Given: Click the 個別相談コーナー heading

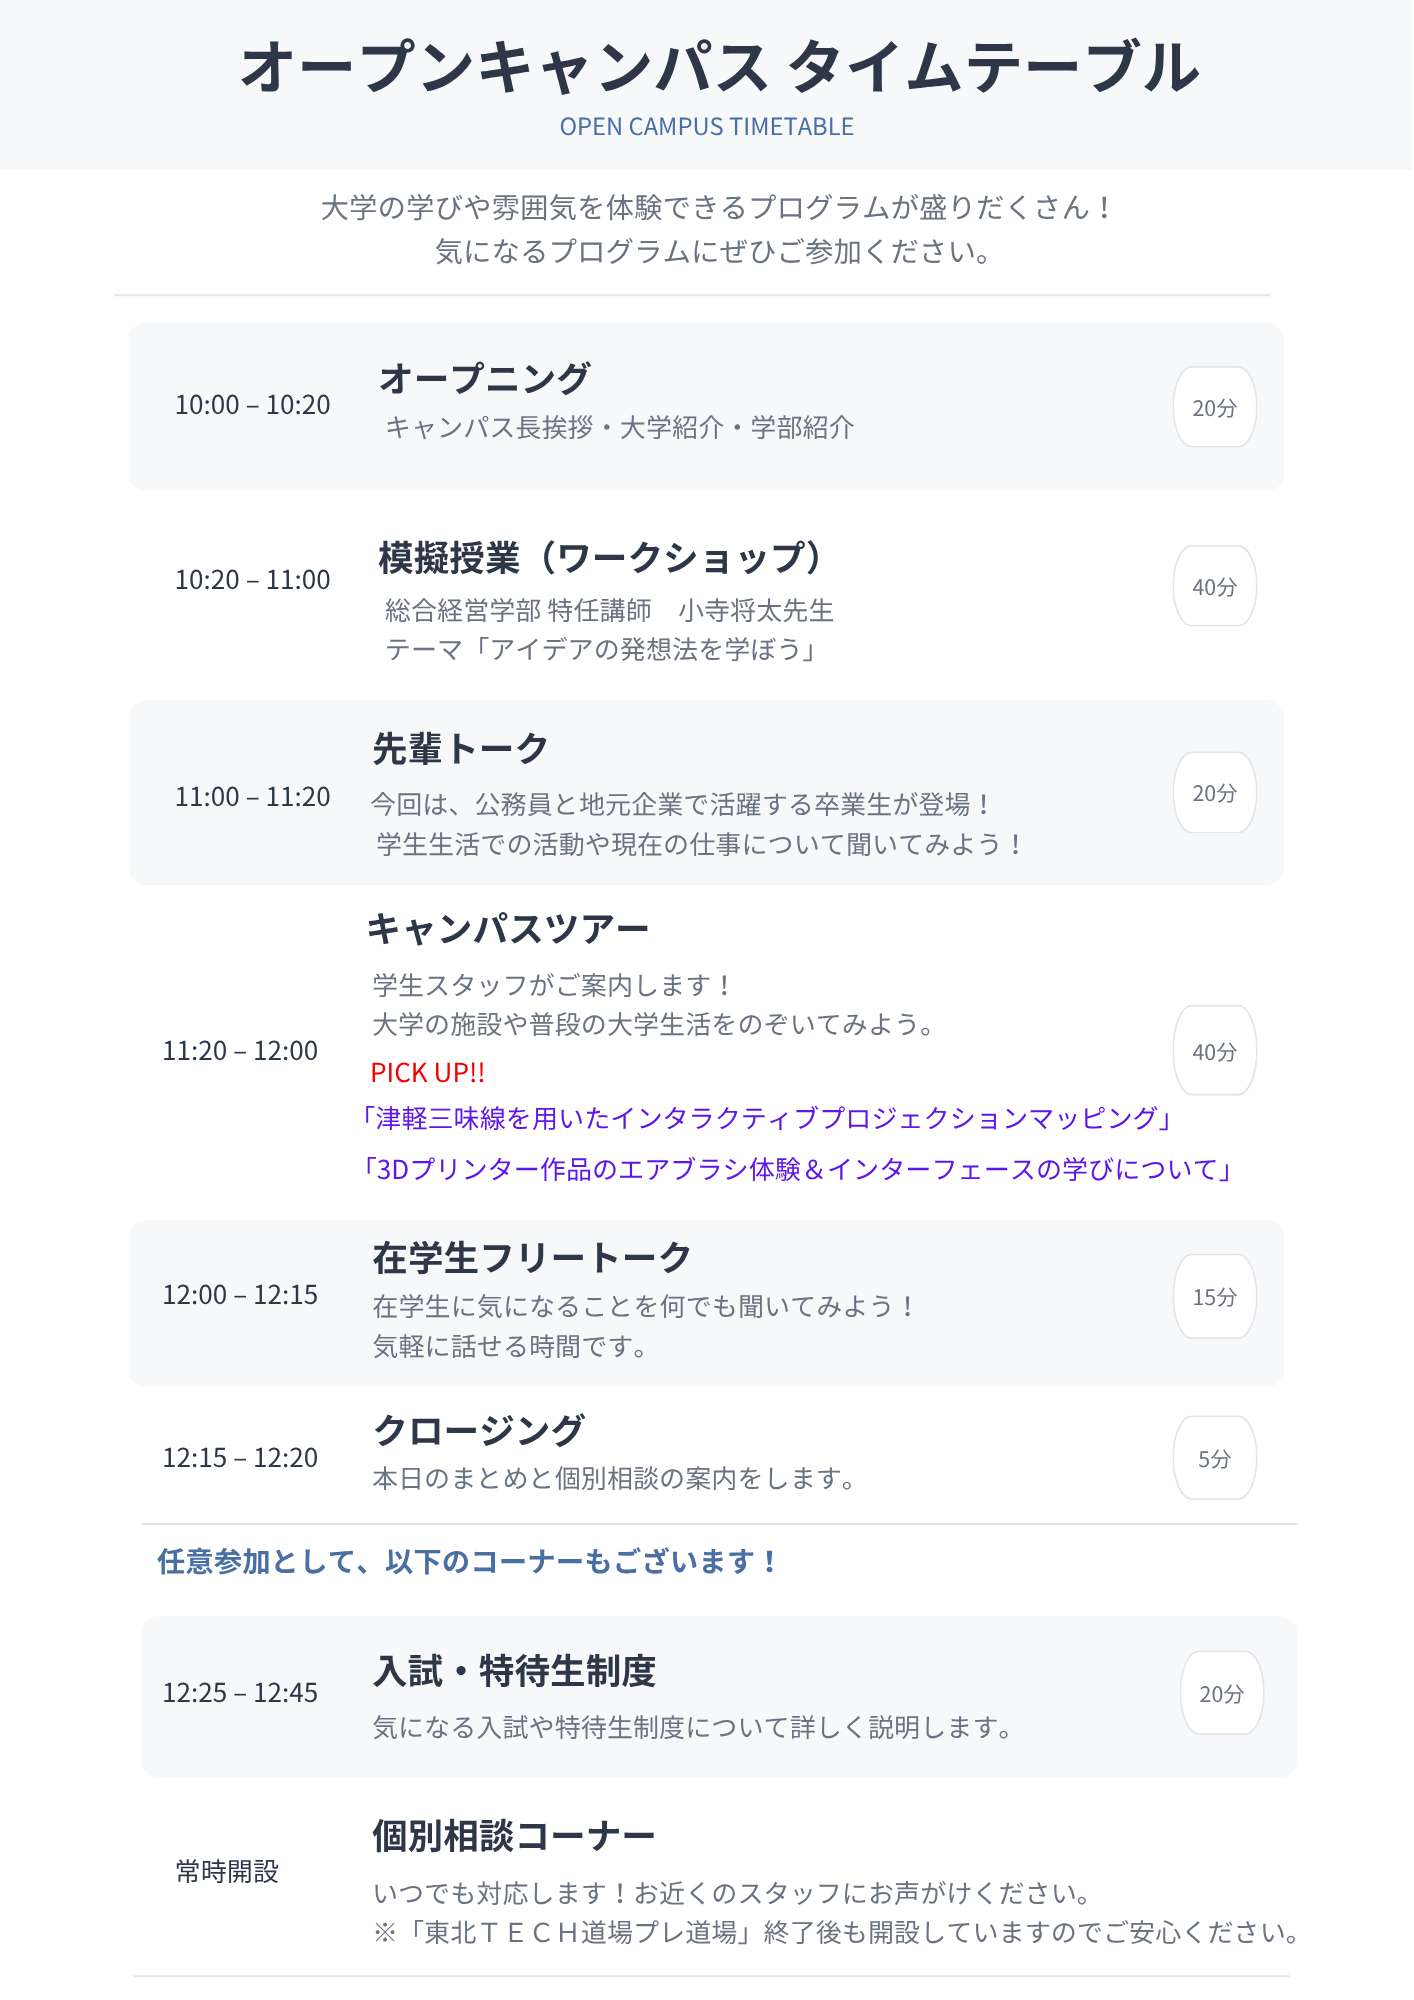Looking at the screenshot, I should [514, 1836].
